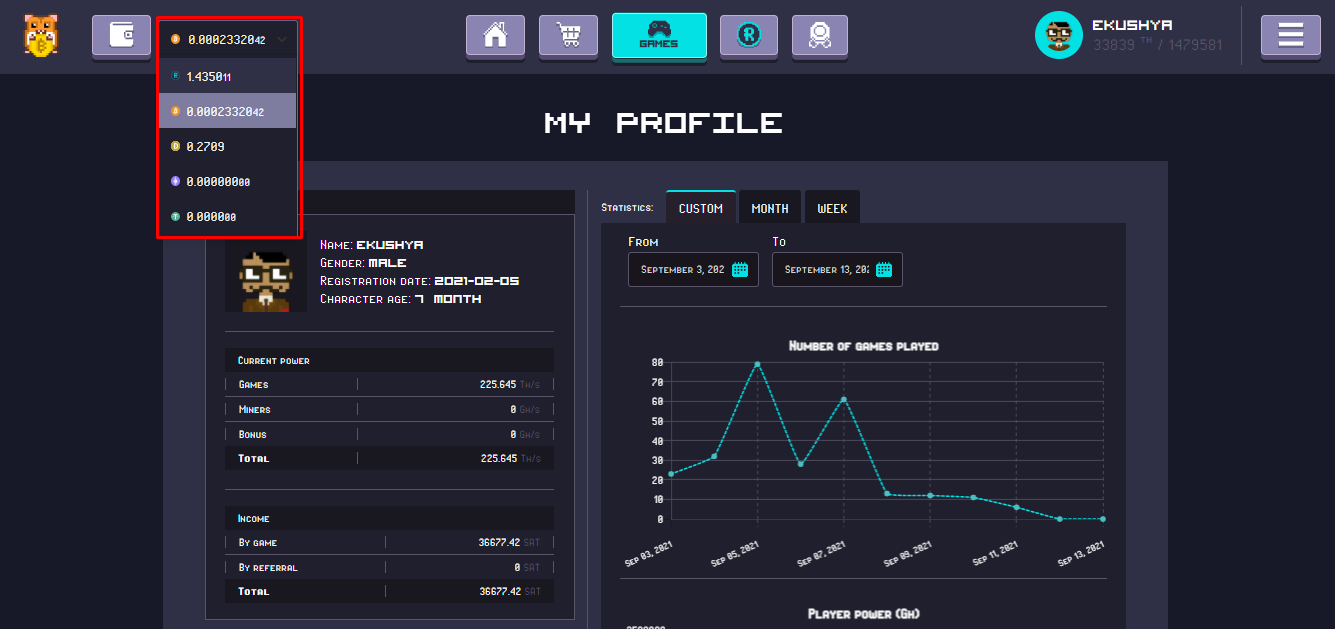Viewport: 1335px width, 629px height.
Task: Click the Current power Total row label
Action: tap(253, 458)
